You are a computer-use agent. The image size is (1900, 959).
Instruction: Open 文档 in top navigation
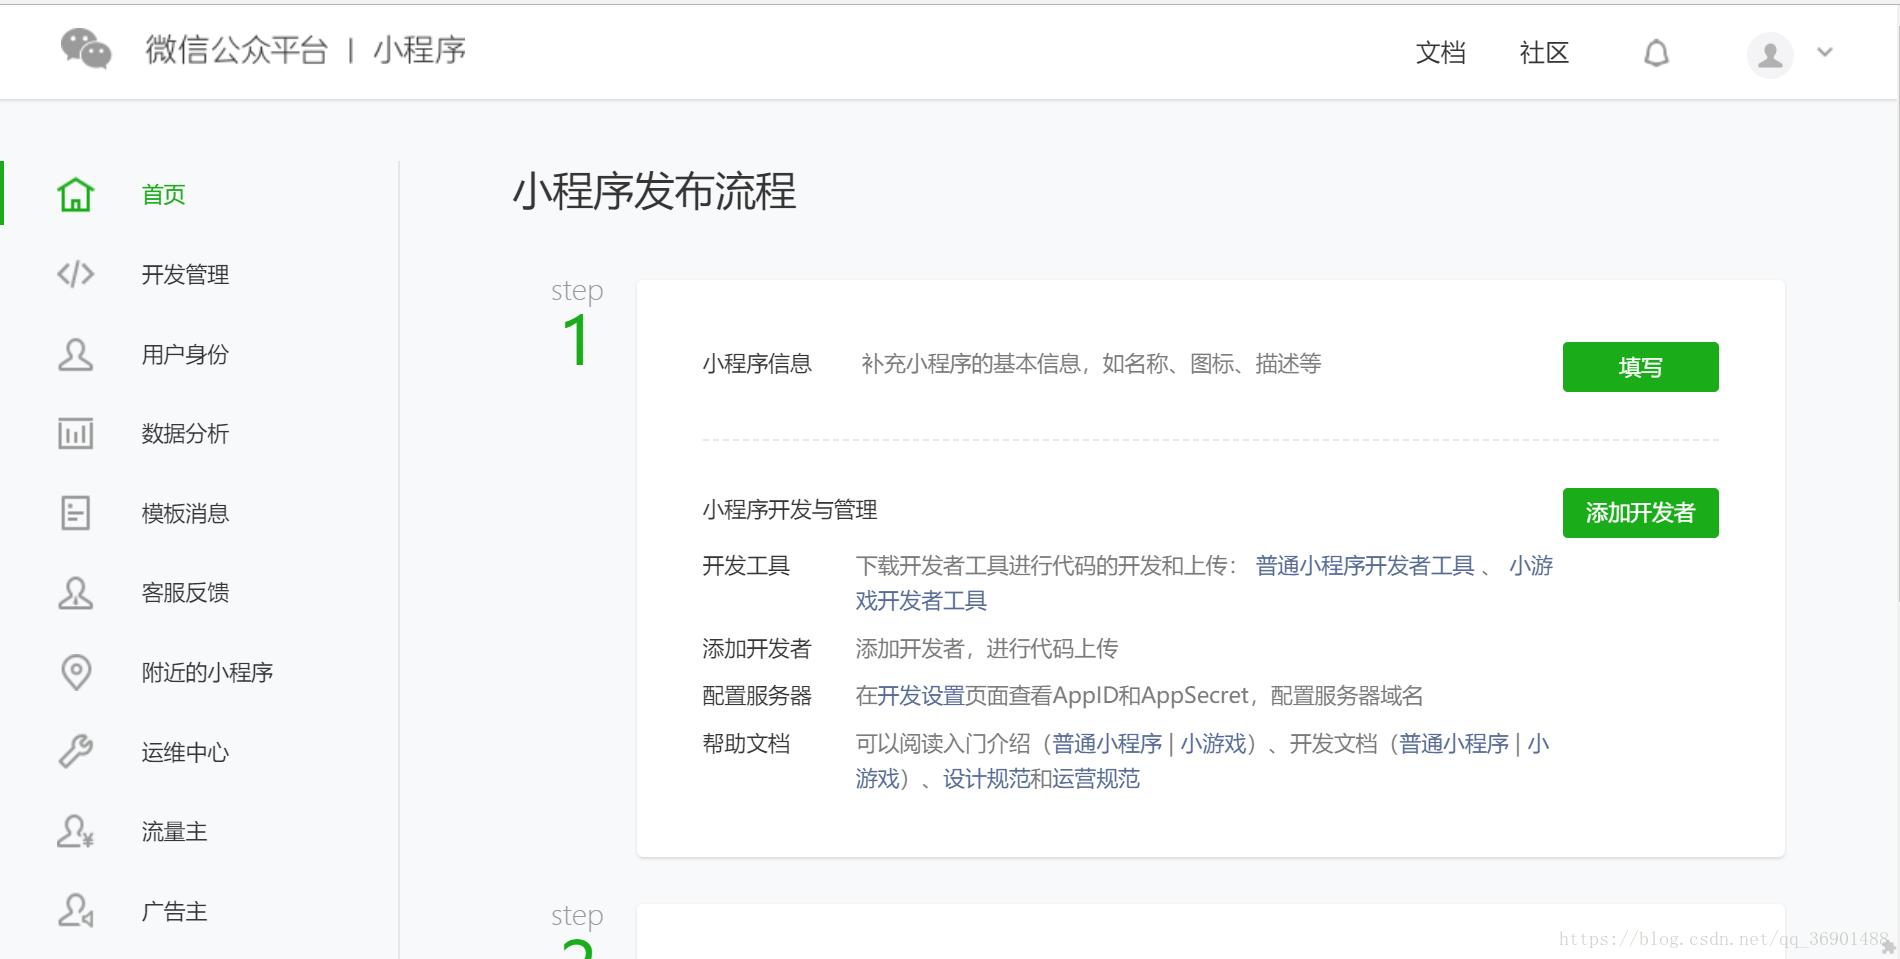(1441, 53)
